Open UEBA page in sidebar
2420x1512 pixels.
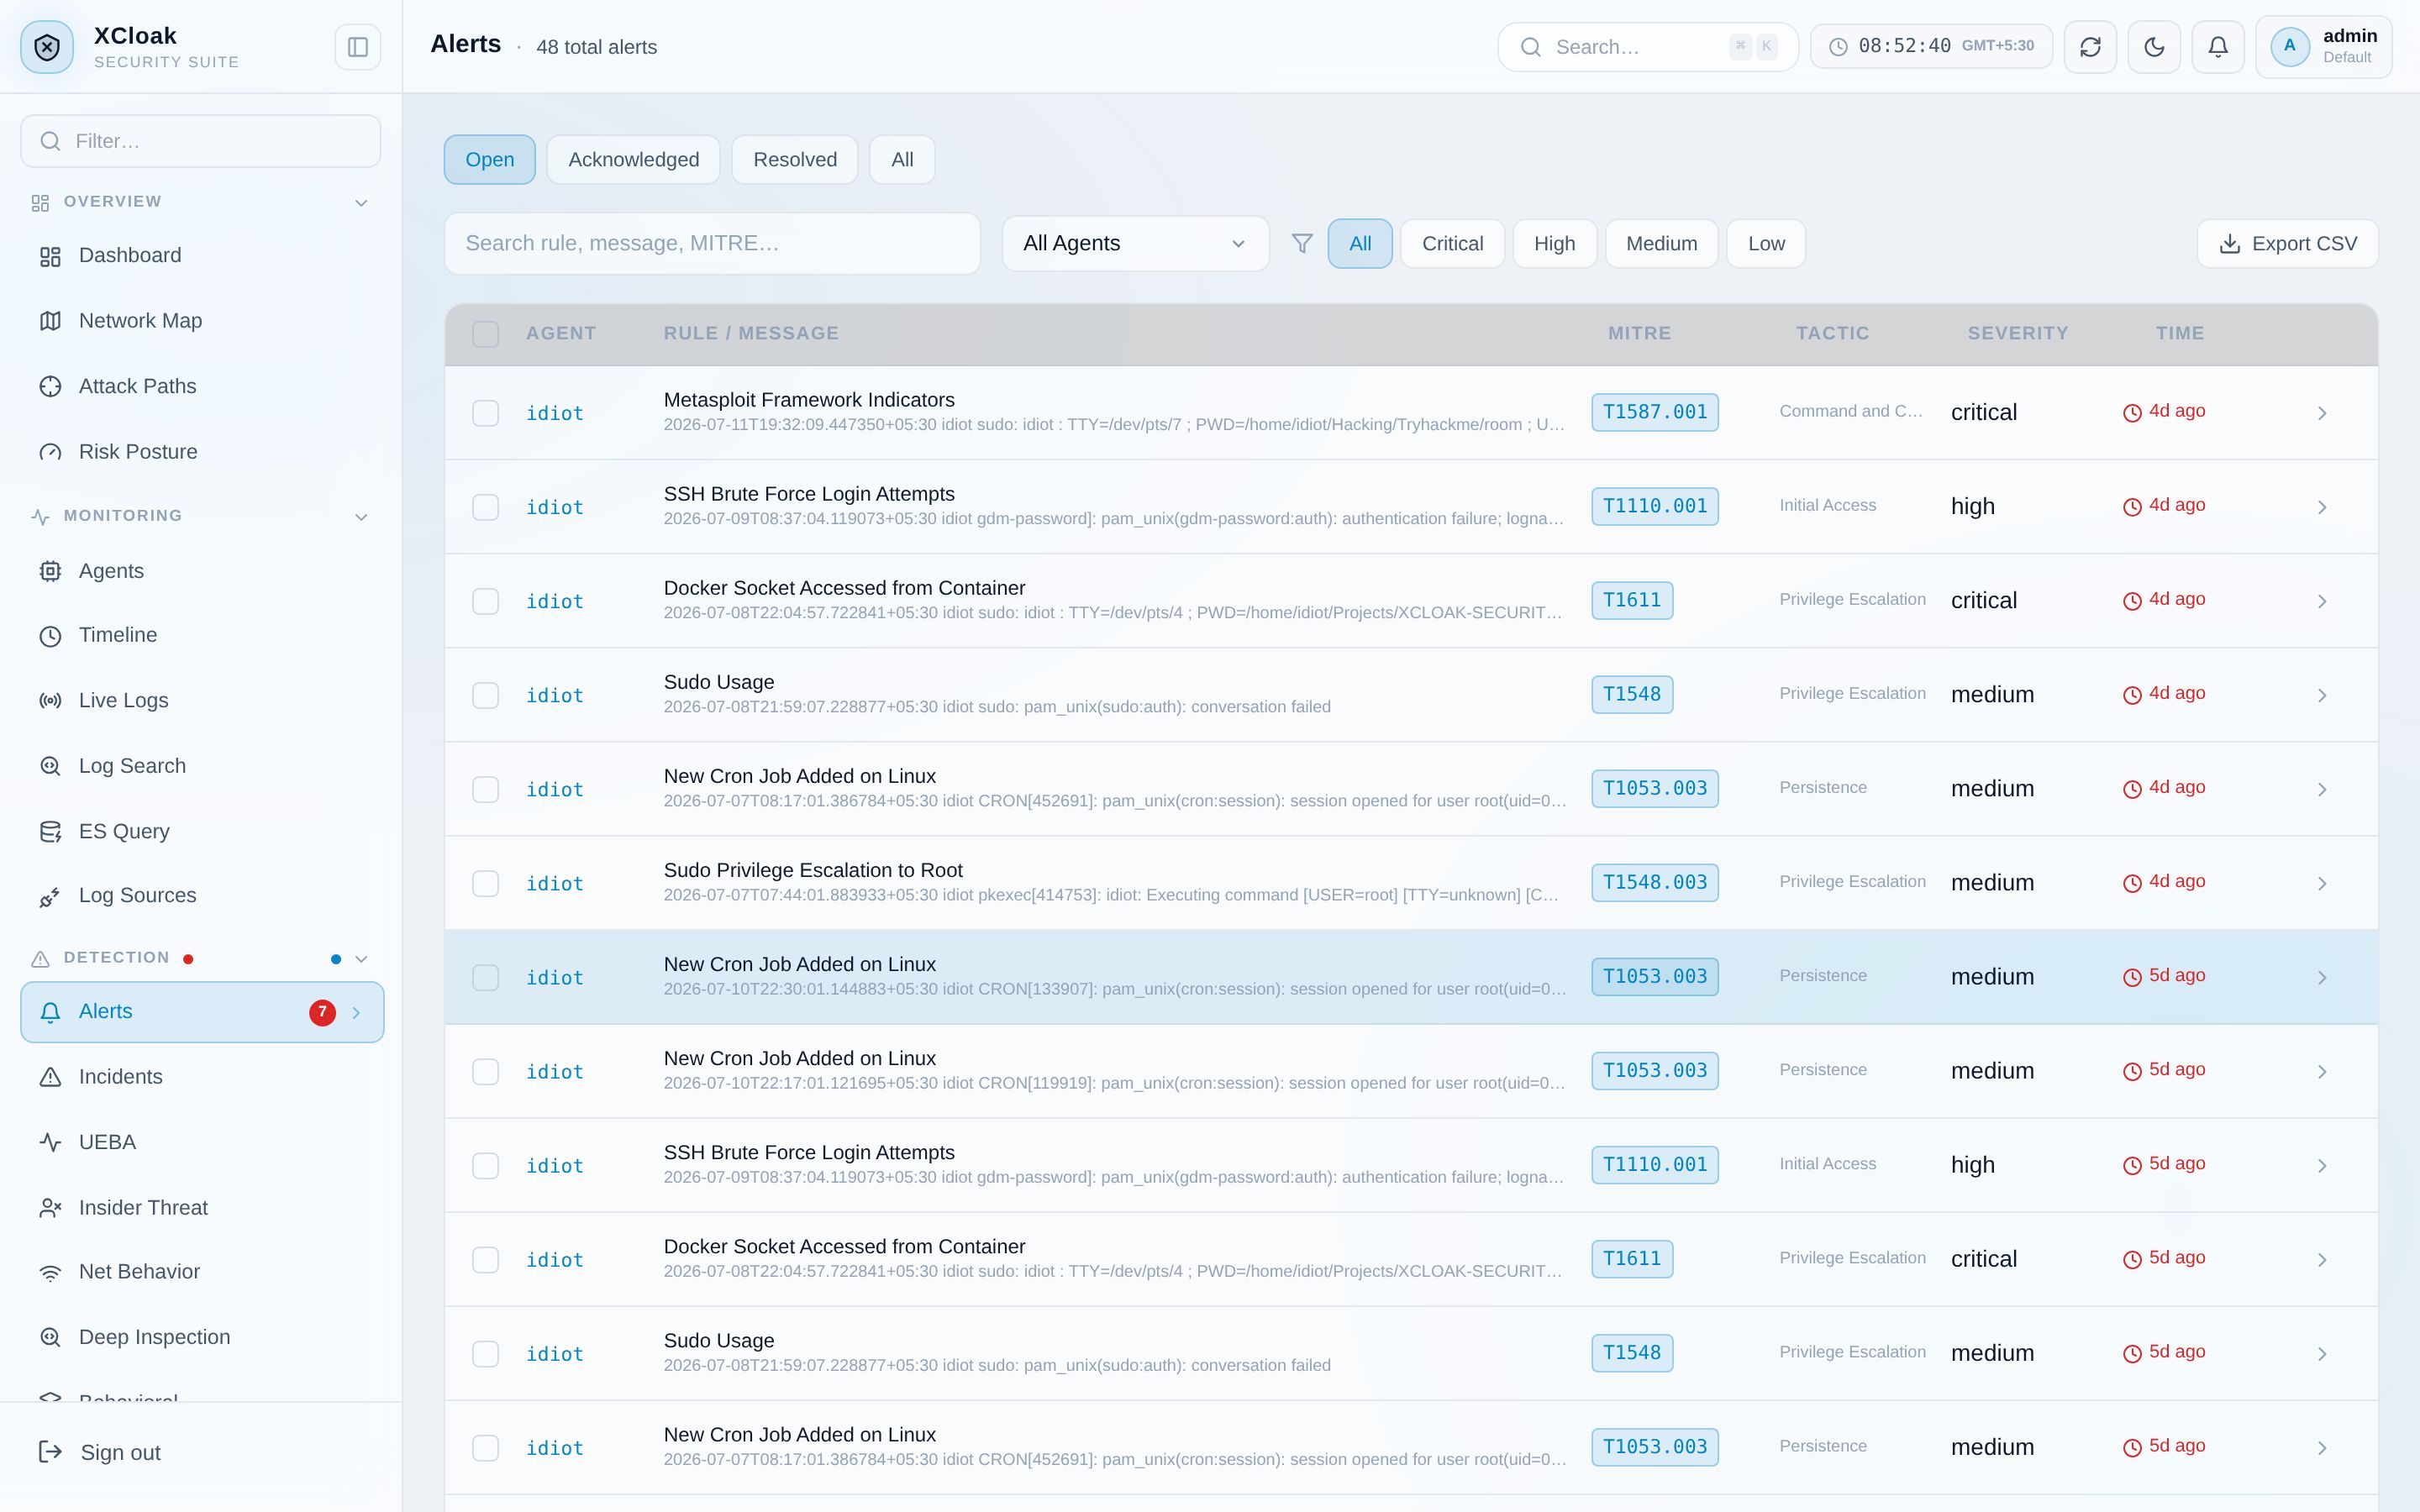pos(200,1142)
